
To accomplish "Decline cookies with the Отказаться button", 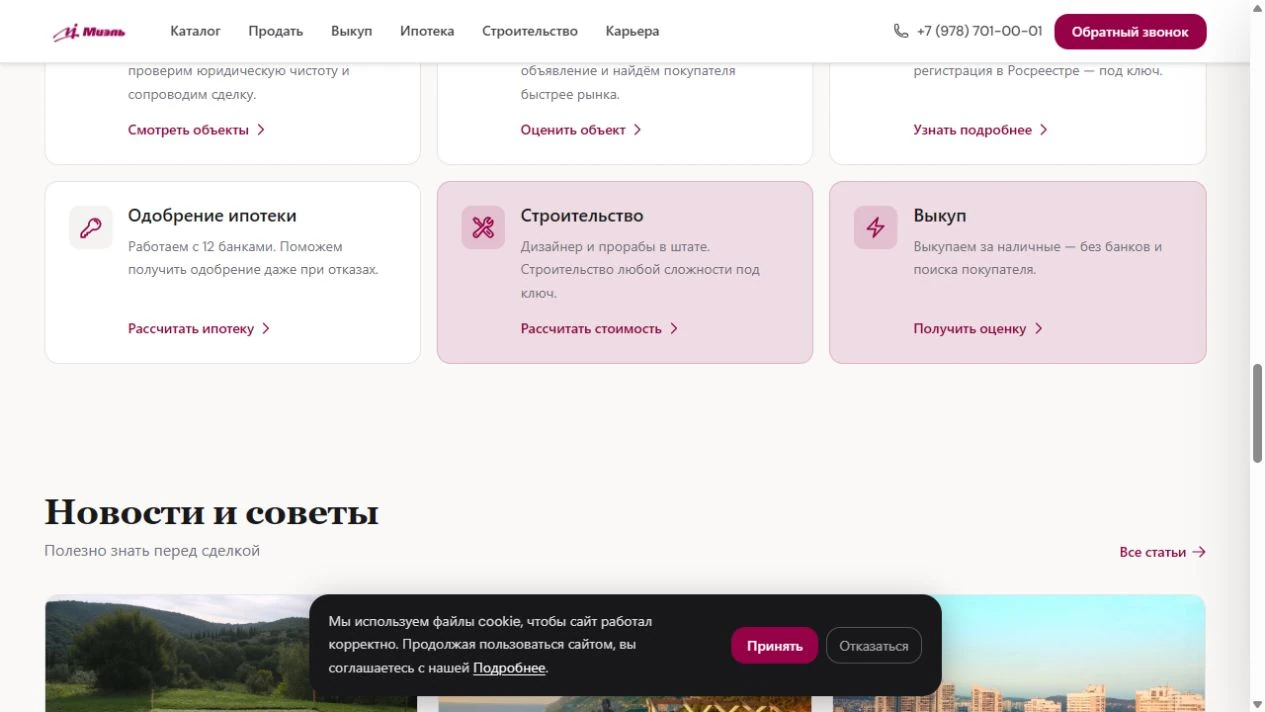I will [874, 646].
